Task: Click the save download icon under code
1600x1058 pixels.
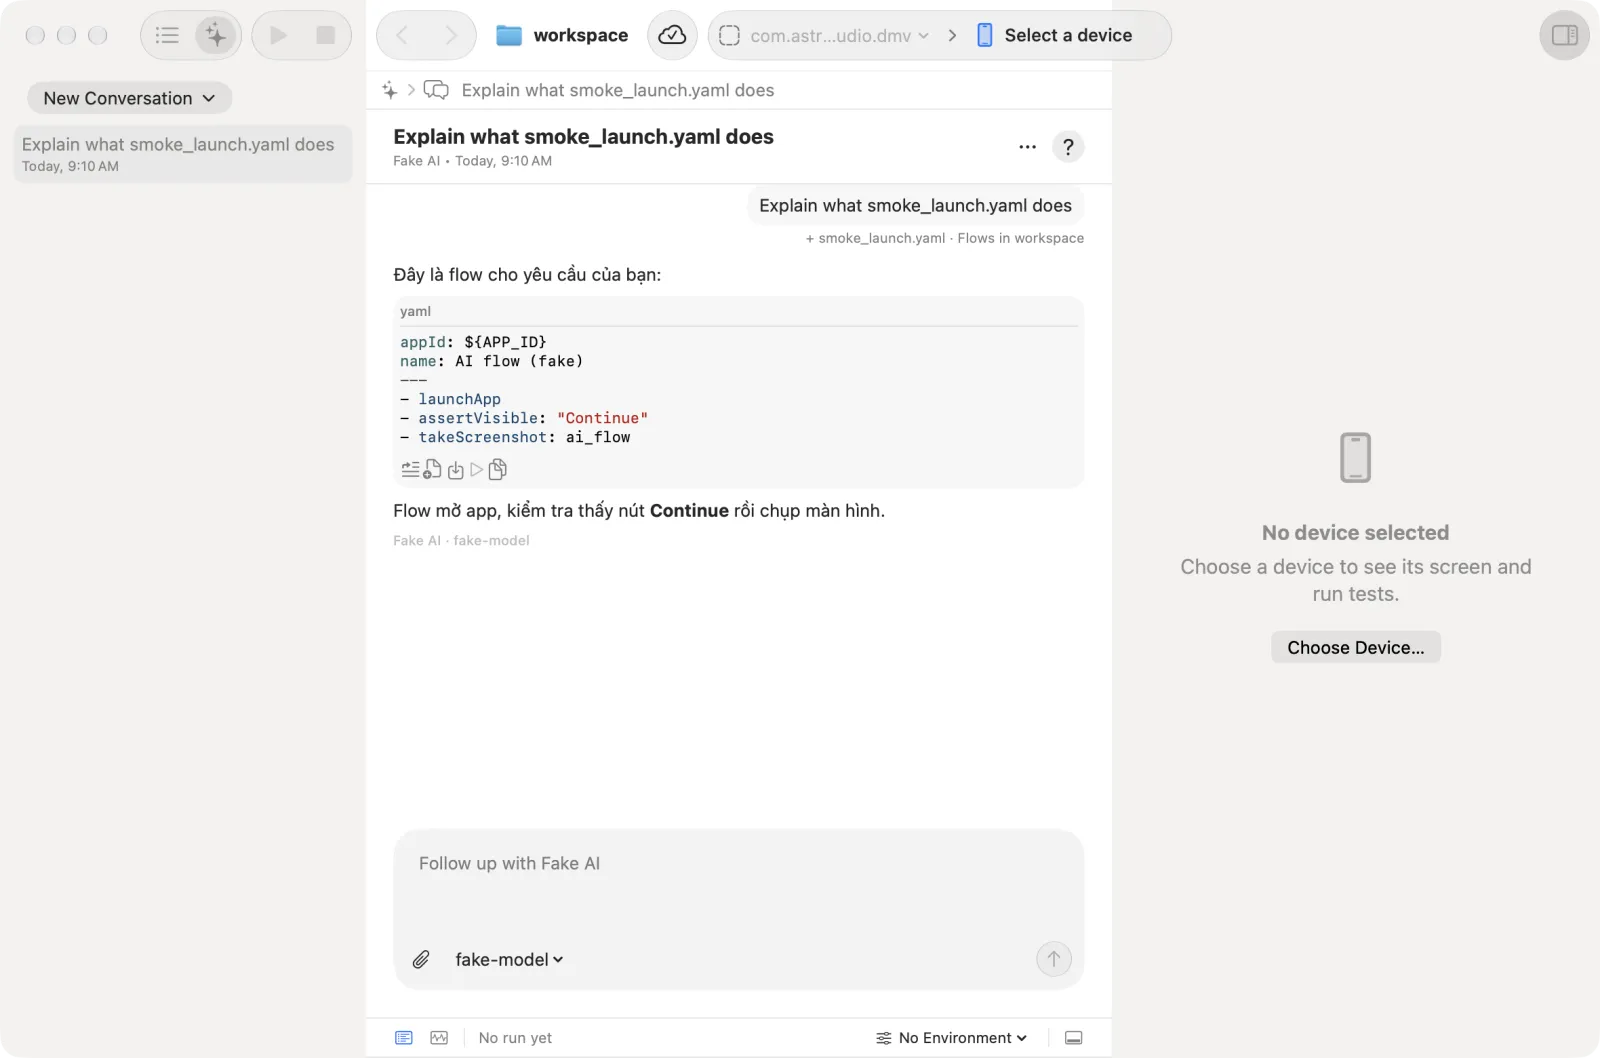Action: pyautogui.click(x=456, y=470)
